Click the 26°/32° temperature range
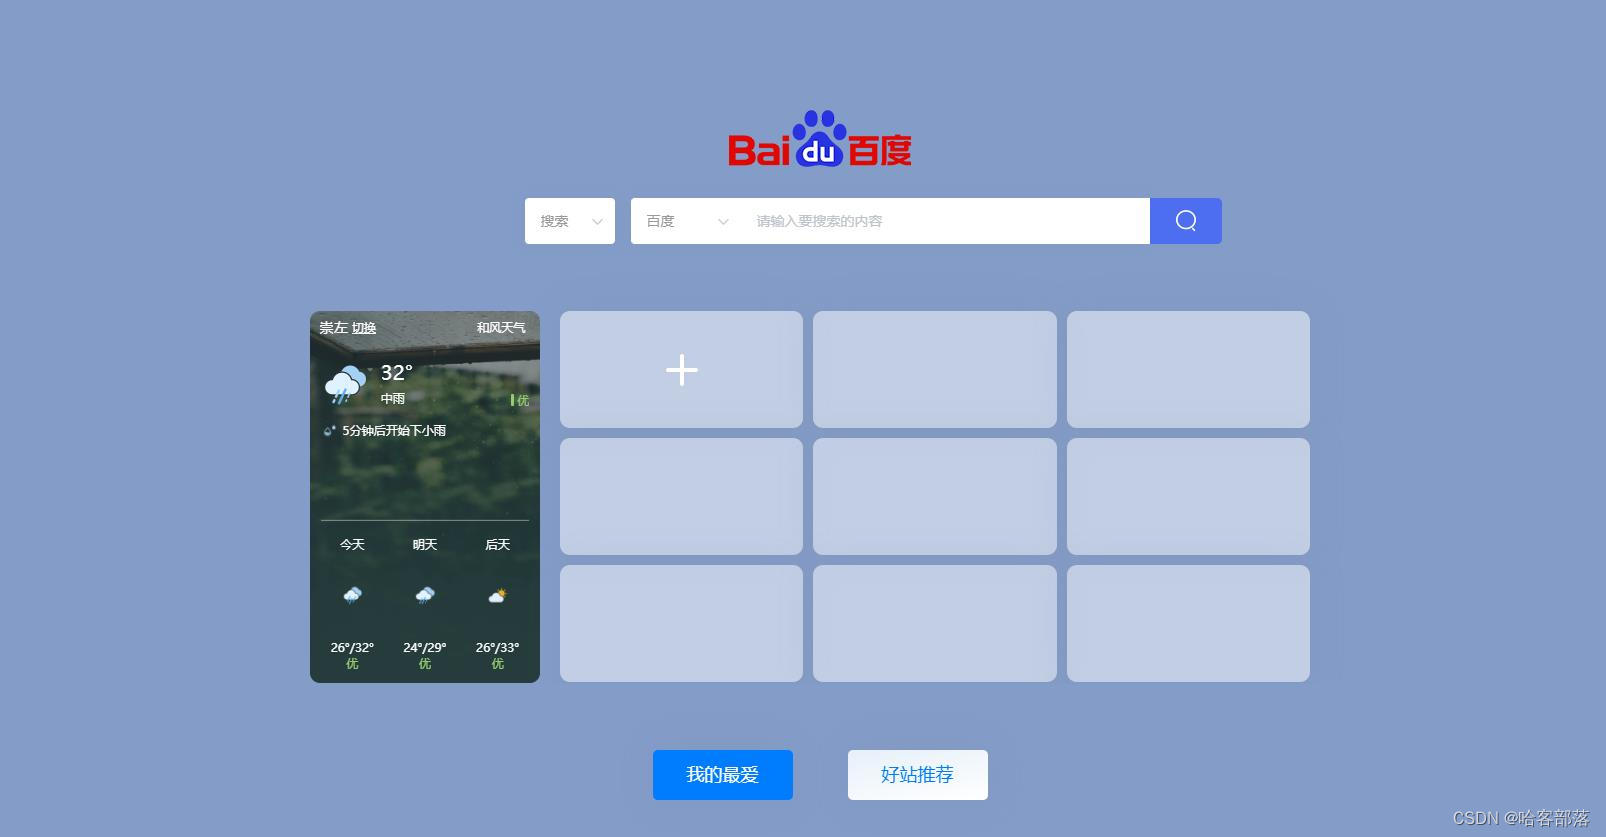 [352, 648]
